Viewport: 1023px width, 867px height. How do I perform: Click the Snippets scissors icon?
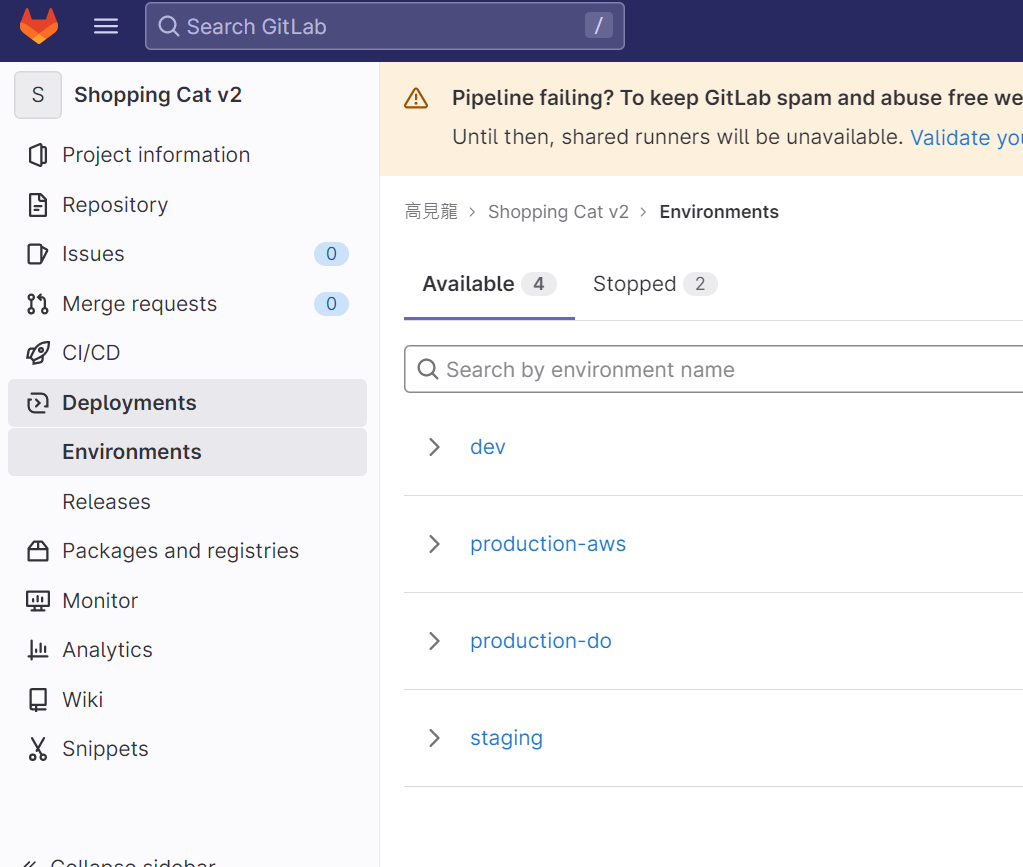(38, 749)
